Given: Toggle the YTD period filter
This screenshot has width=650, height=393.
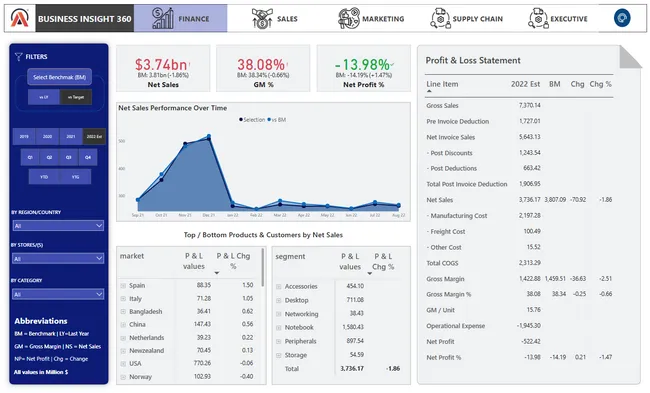Looking at the screenshot, I should 44,177.
